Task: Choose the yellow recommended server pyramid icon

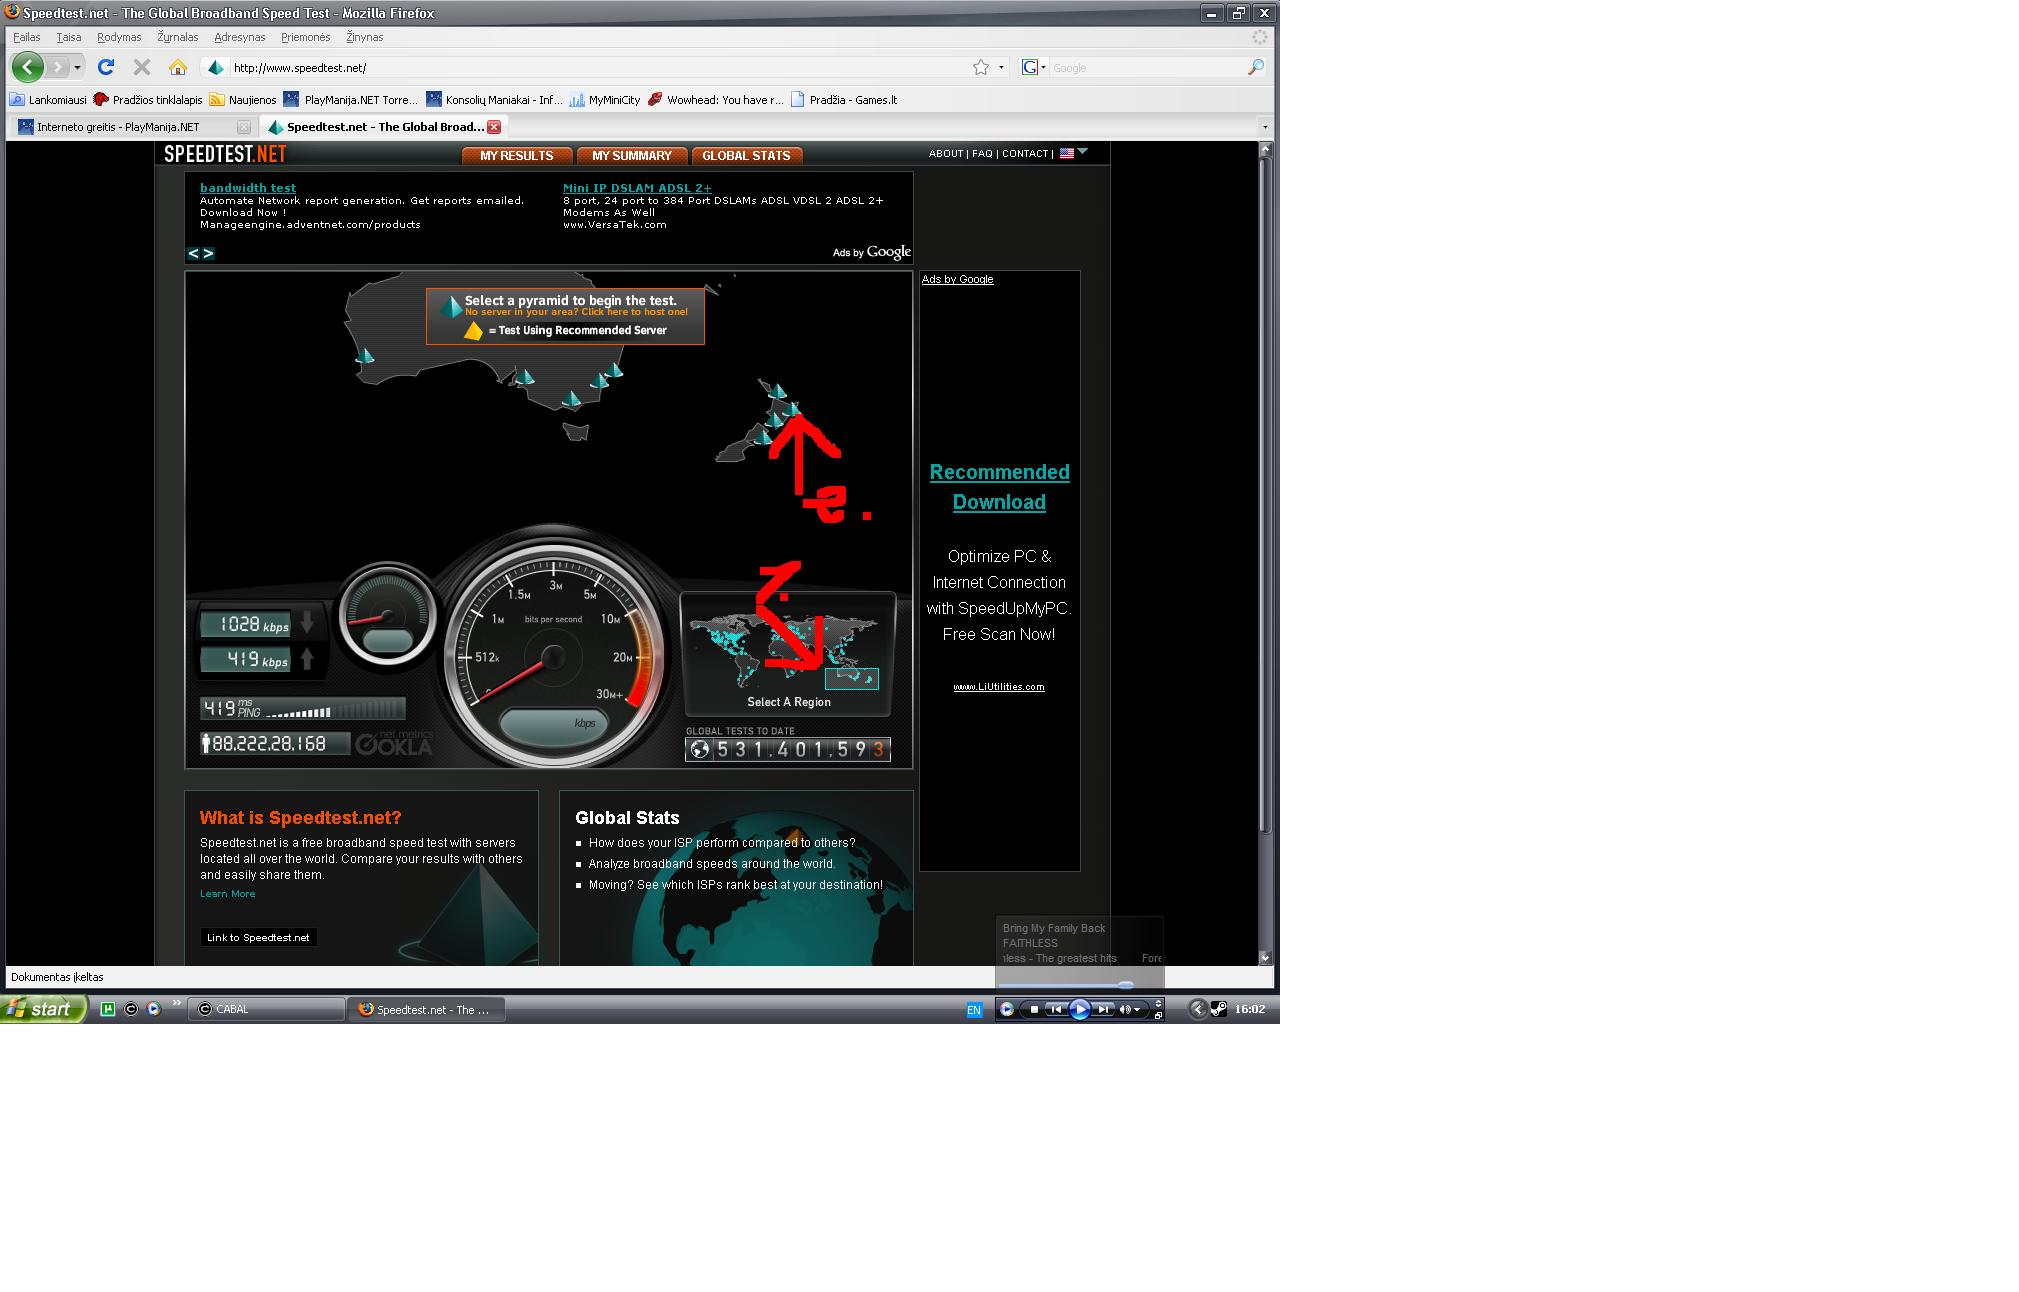Action: tap(473, 331)
